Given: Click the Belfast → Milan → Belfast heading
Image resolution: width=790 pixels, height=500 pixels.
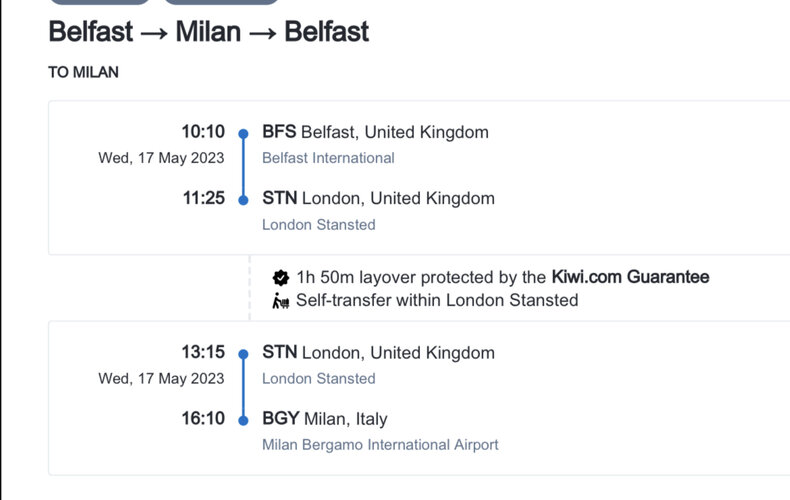Looking at the screenshot, I should [x=209, y=32].
